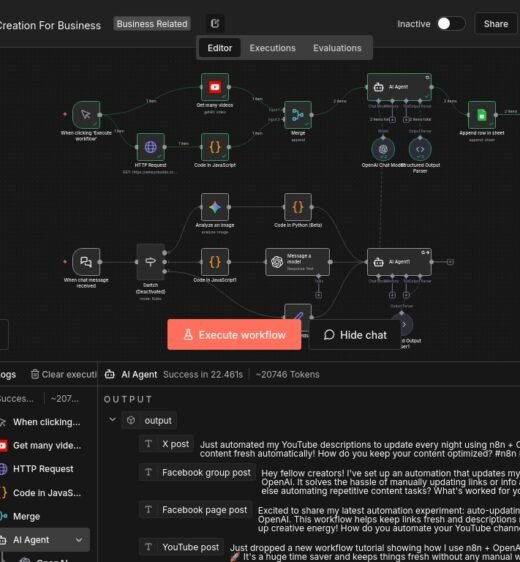520x562 pixels.
Task: Switch to the Editor tab
Action: pyautogui.click(x=220, y=48)
